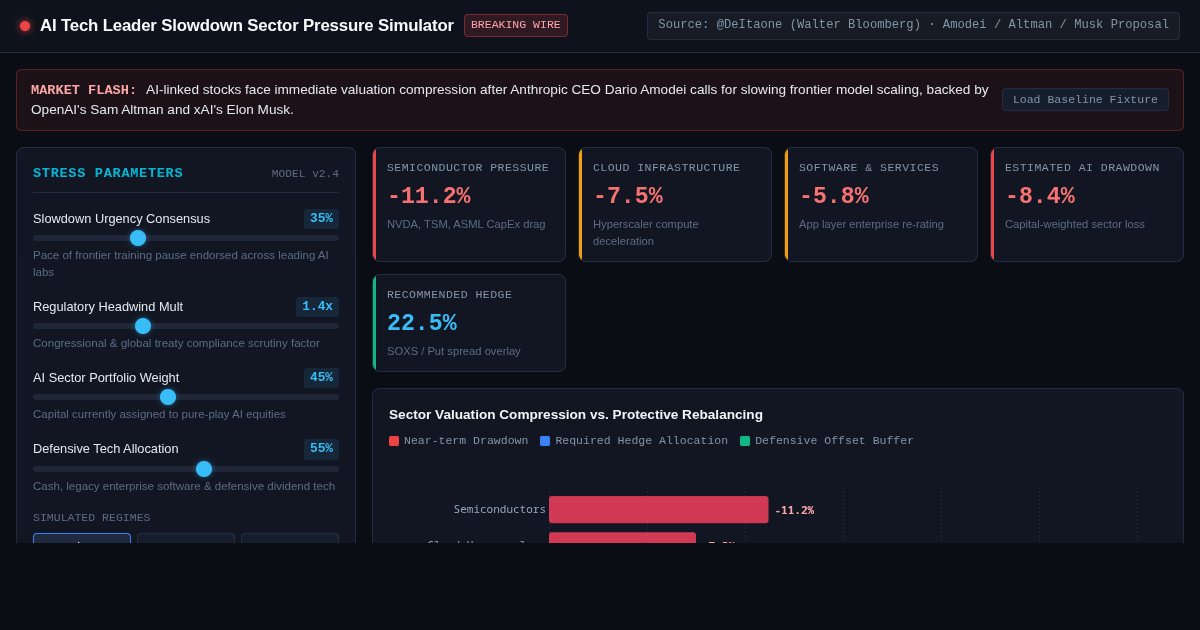Click the Load Baseline Fixture button
The height and width of the screenshot is (630, 1200).
[1085, 100]
